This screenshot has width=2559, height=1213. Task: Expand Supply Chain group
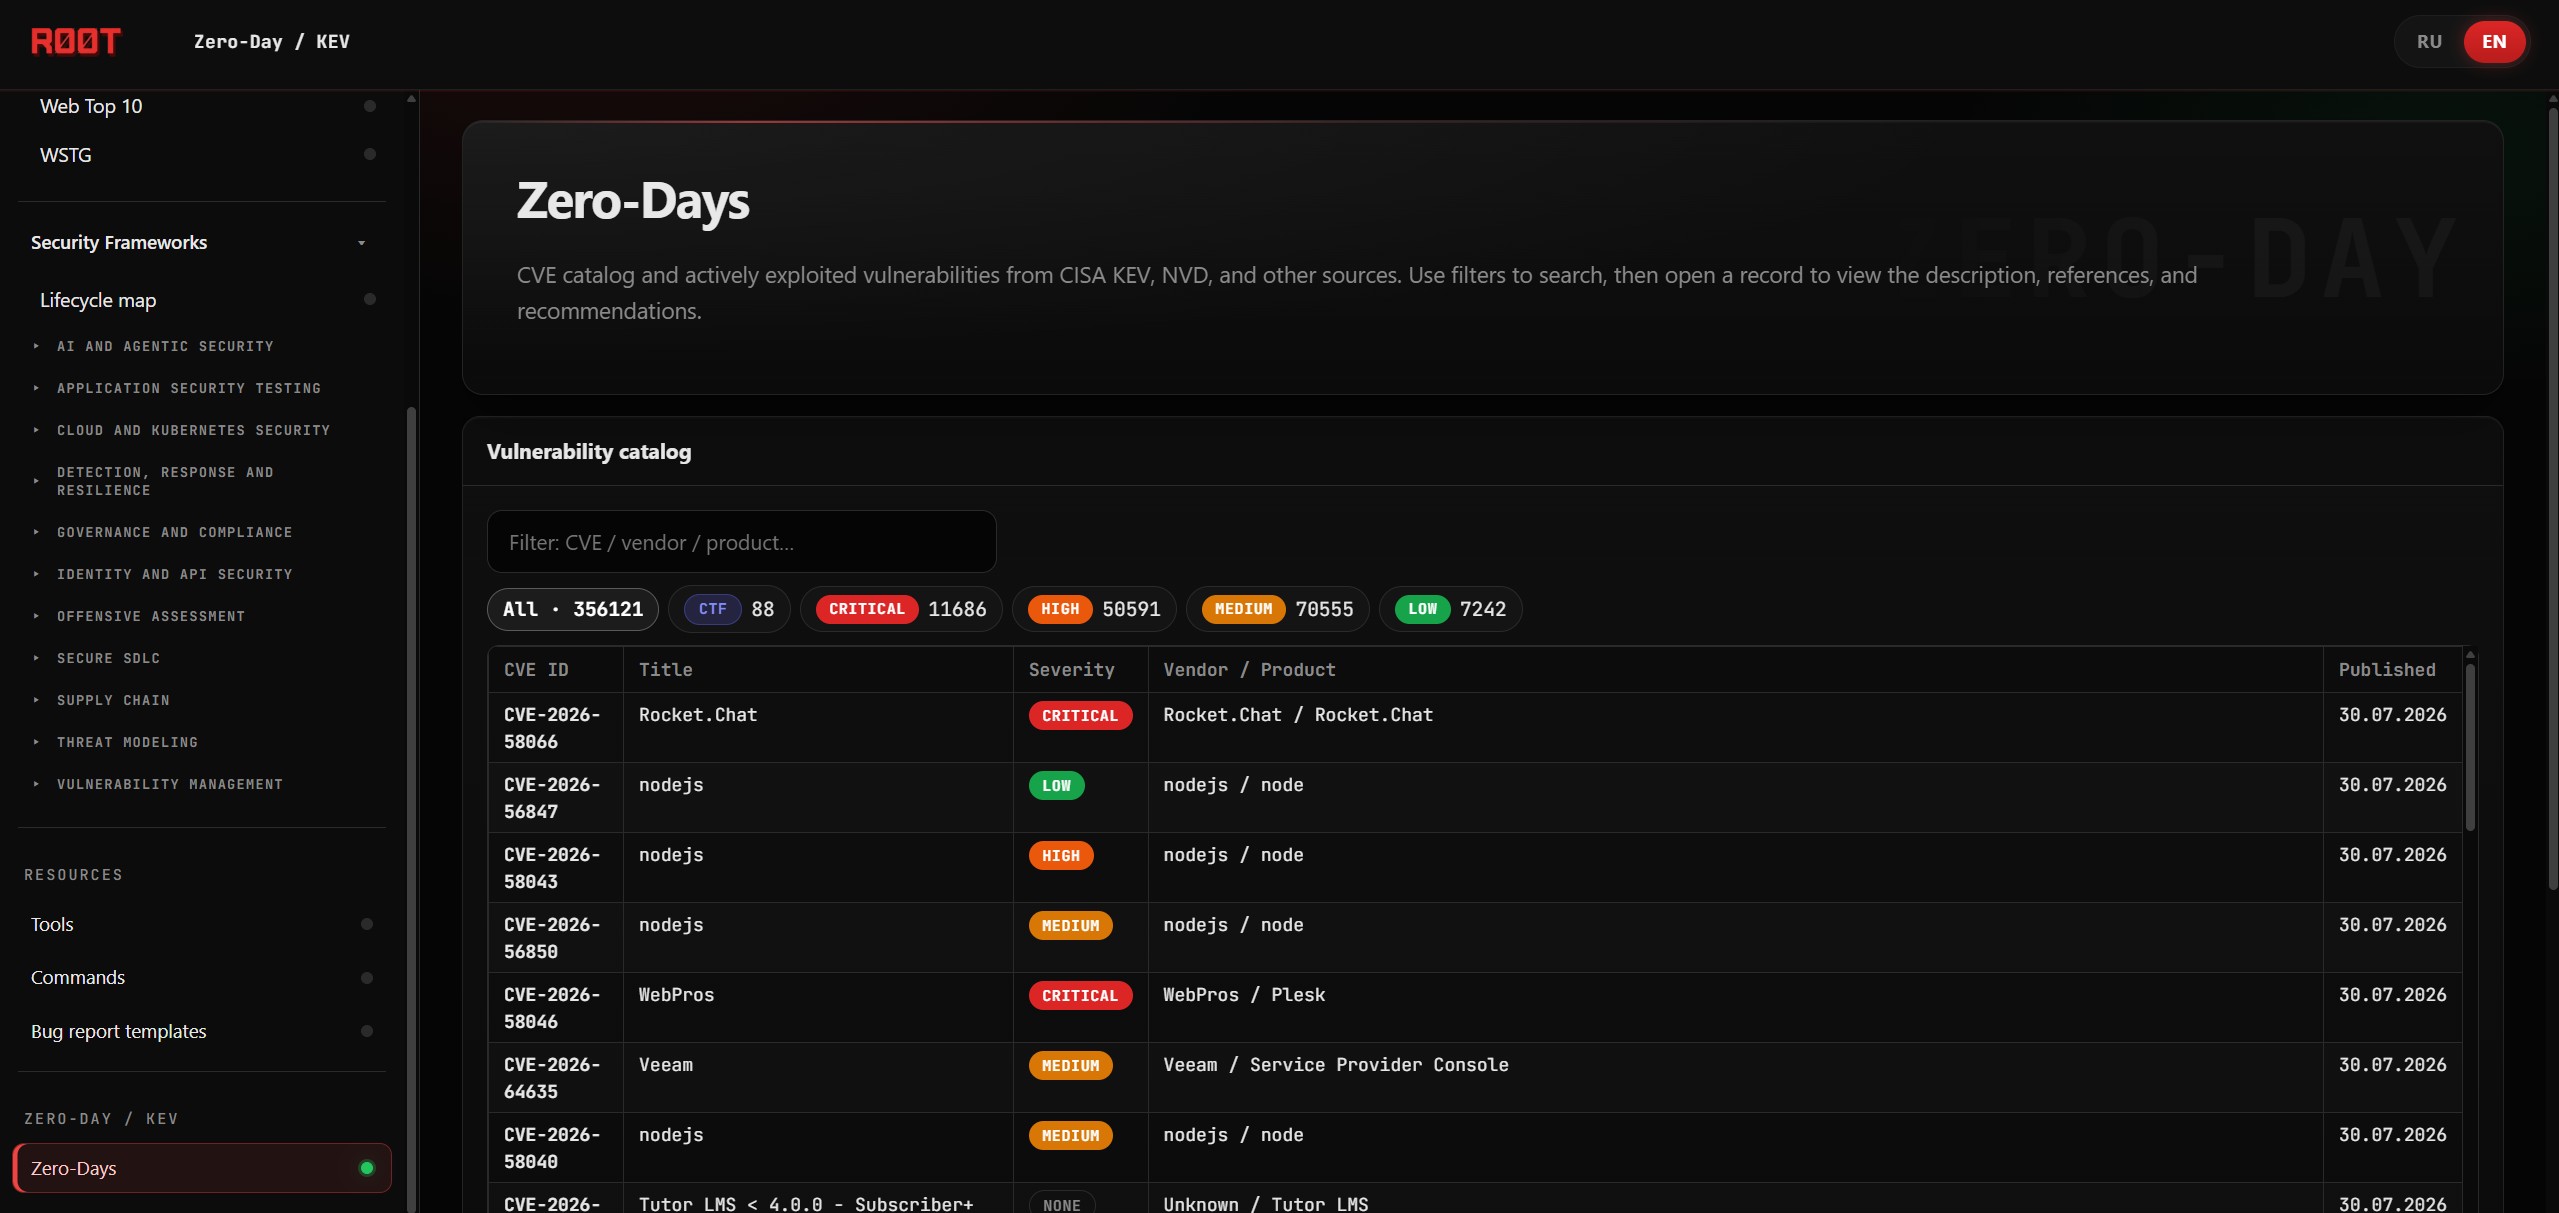(x=113, y=700)
